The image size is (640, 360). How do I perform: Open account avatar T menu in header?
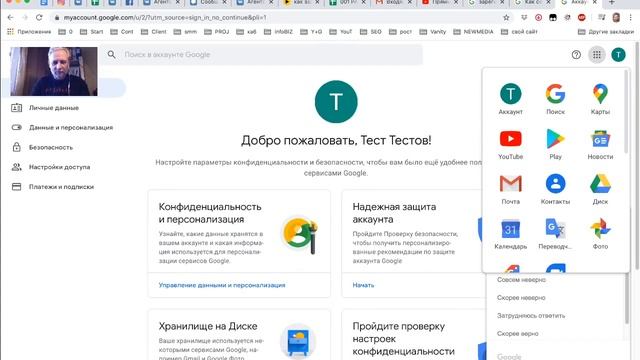tap(618, 55)
